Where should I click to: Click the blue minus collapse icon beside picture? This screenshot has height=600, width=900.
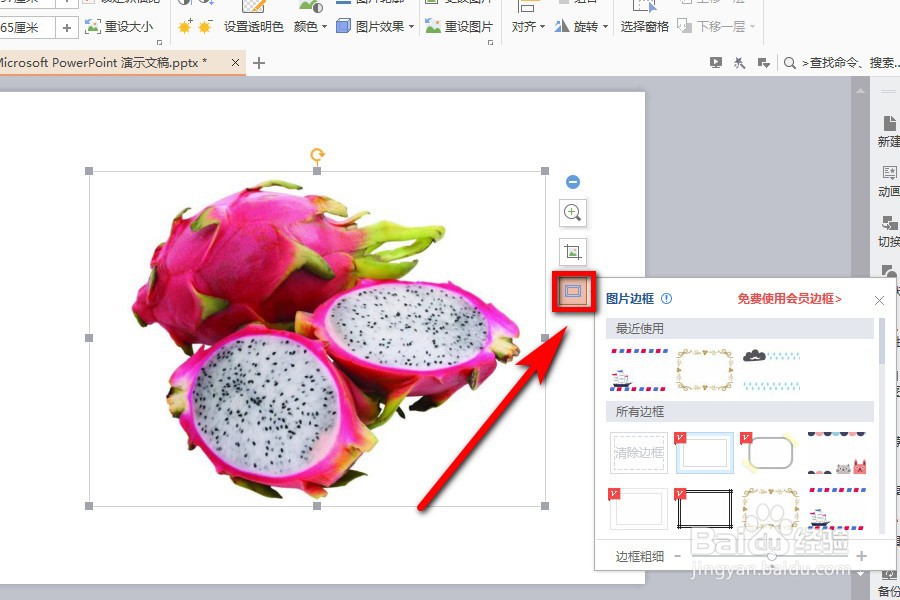point(572,182)
